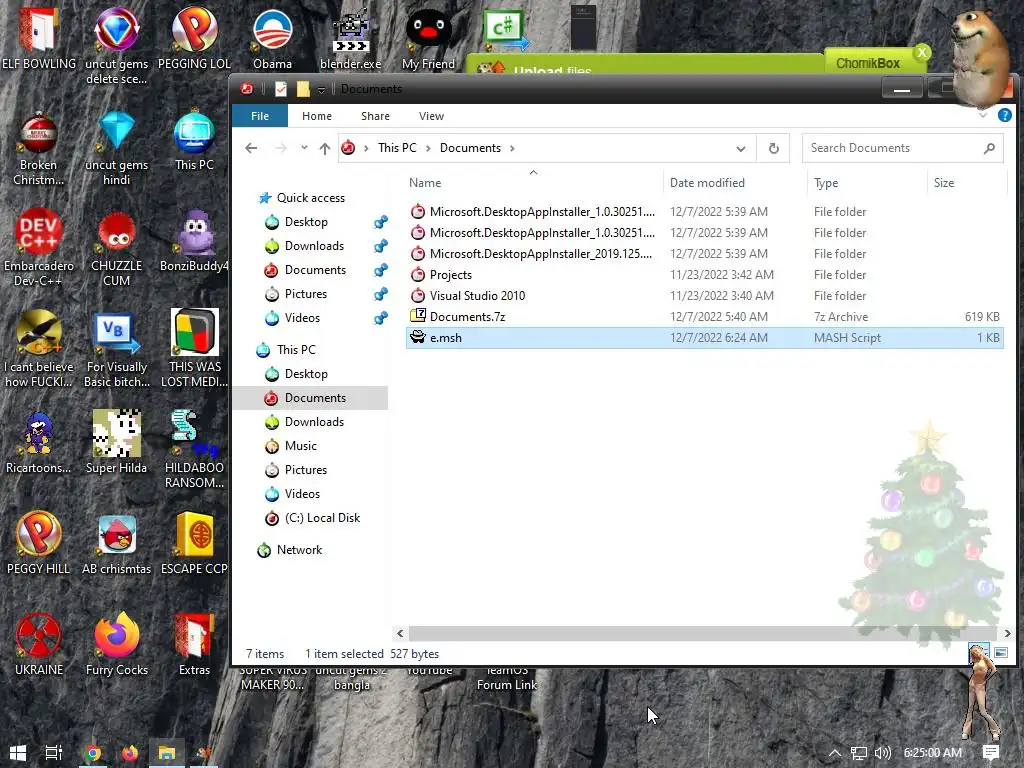The image size is (1024, 768).
Task: Open Downloads under Quick access
Action: point(314,246)
